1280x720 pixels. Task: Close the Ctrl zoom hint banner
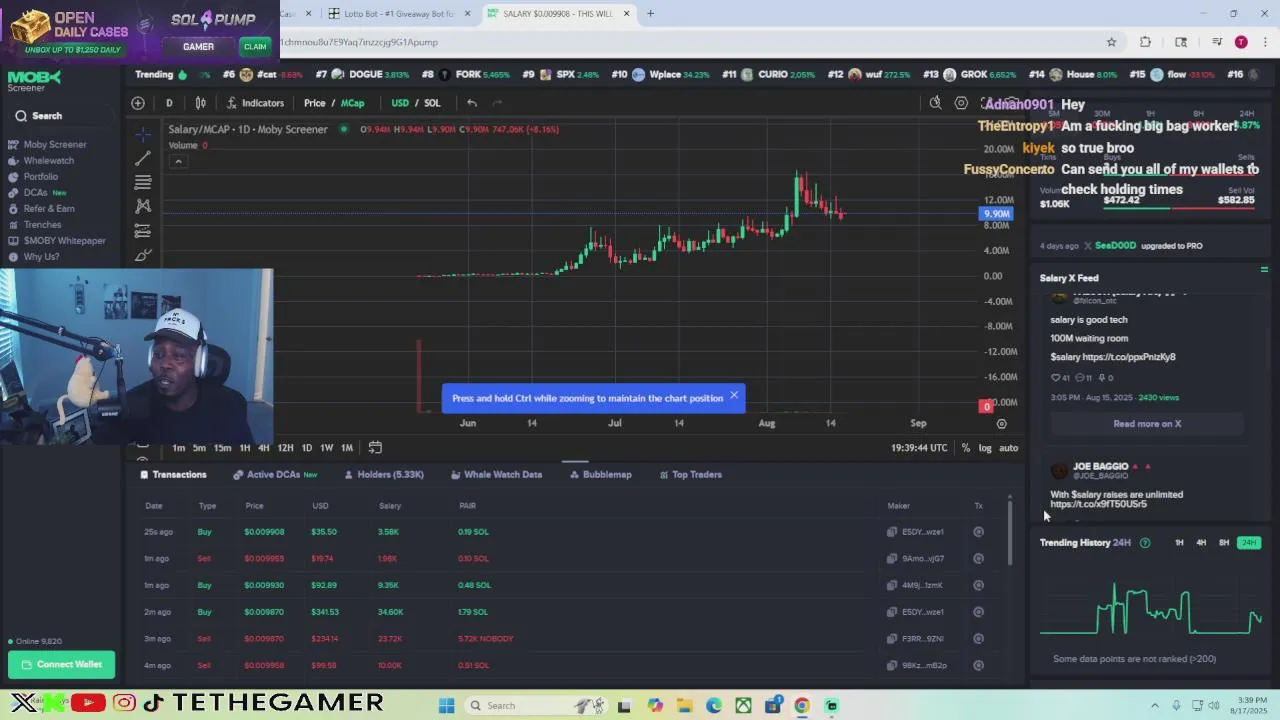pos(734,395)
